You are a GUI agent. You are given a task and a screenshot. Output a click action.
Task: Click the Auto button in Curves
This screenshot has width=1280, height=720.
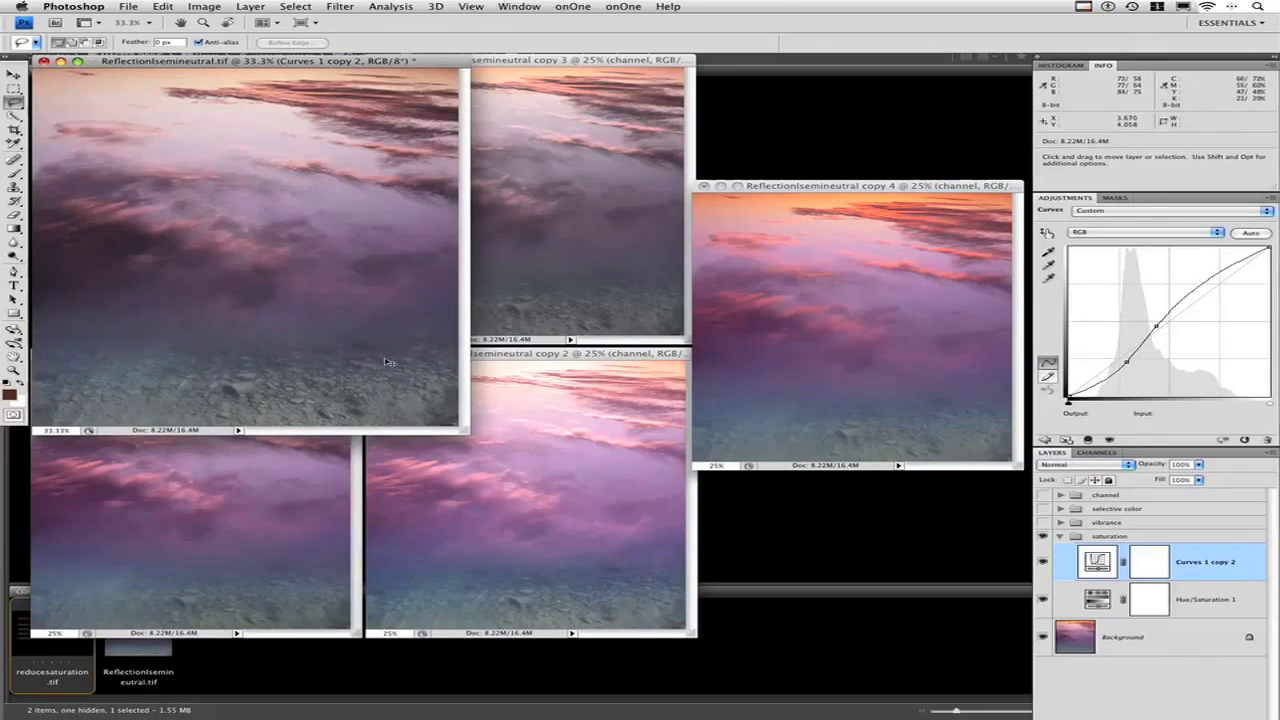click(x=1250, y=232)
